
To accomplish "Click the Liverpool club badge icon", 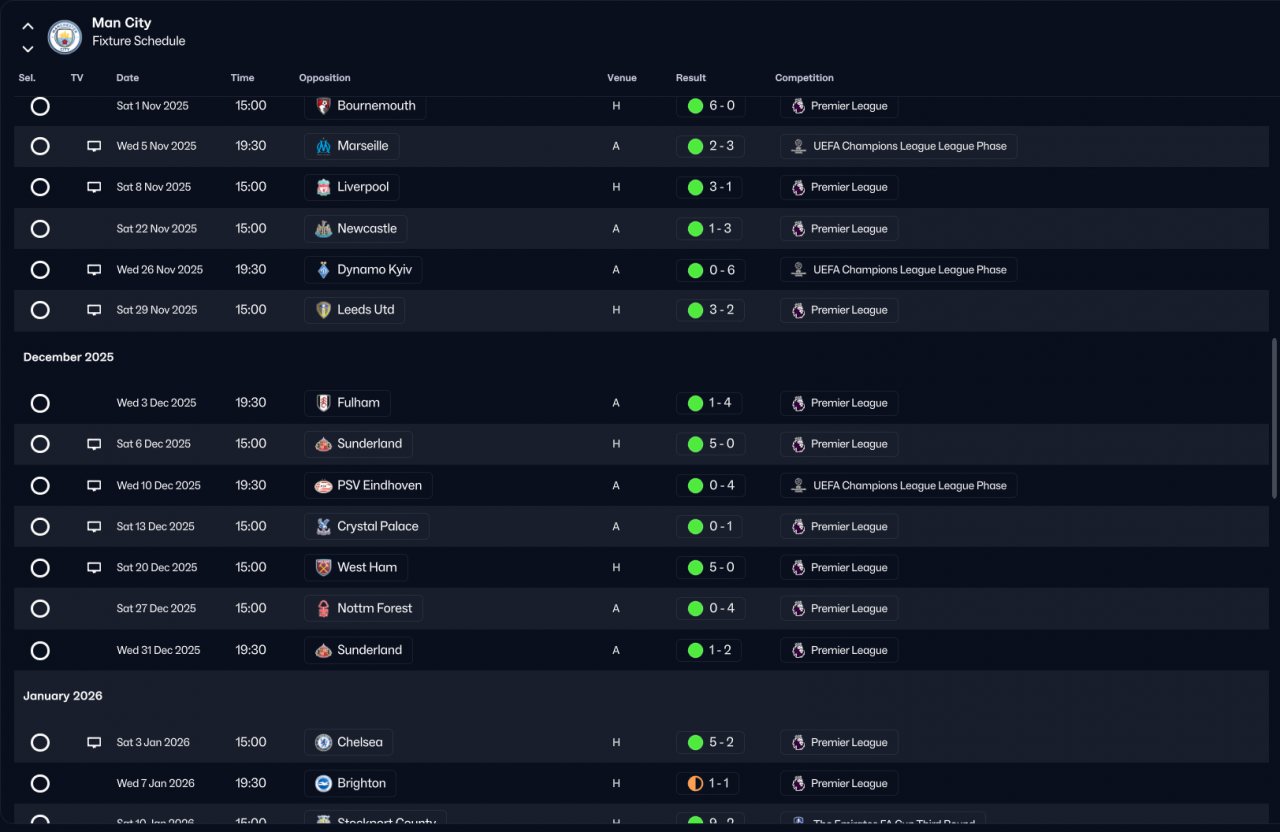I will [323, 187].
